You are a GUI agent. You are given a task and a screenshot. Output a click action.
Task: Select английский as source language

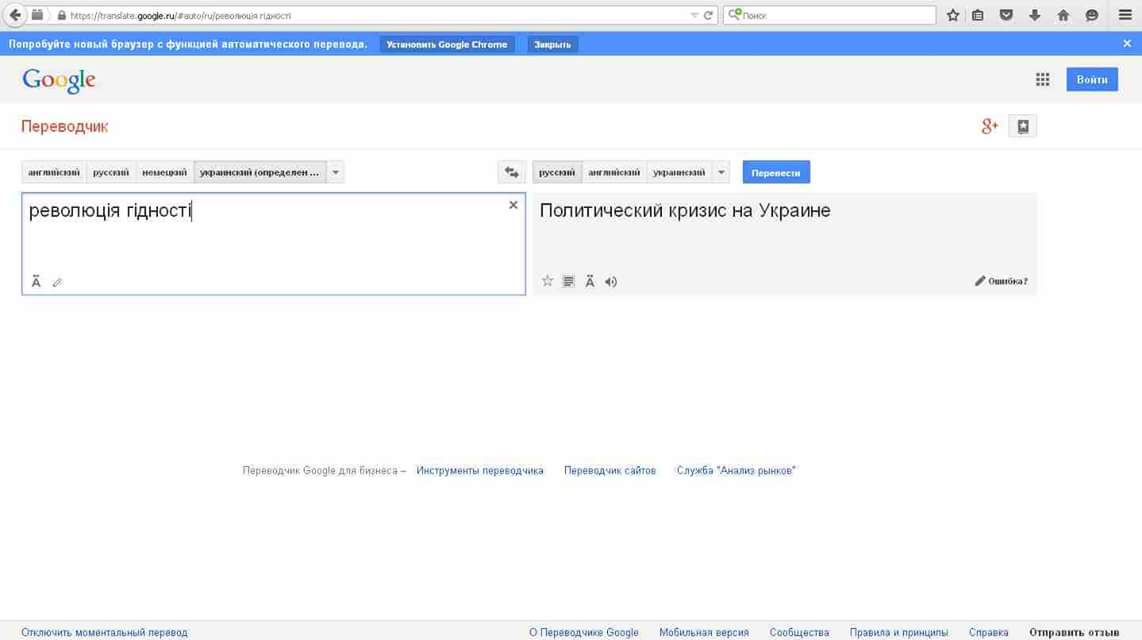pyautogui.click(x=54, y=172)
